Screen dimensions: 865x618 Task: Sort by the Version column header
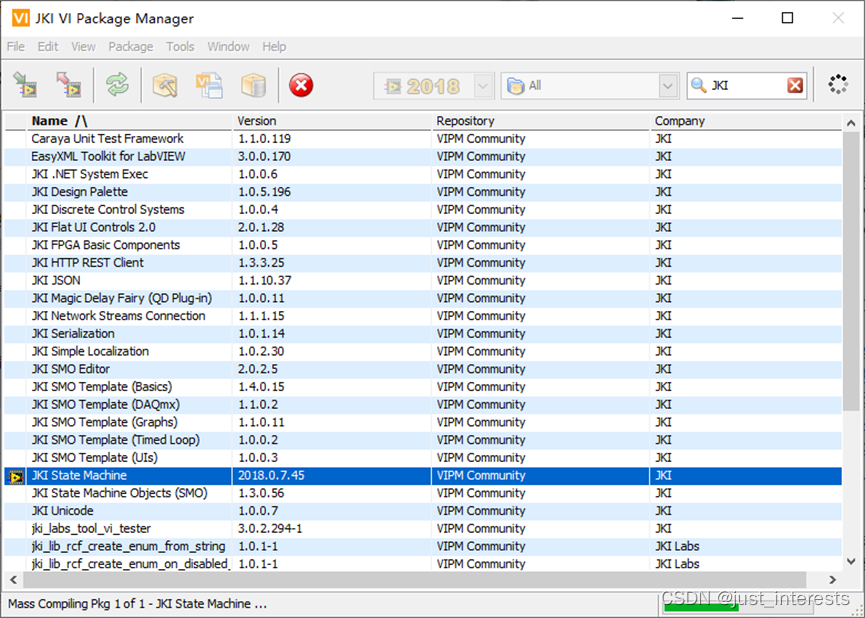tap(333, 121)
